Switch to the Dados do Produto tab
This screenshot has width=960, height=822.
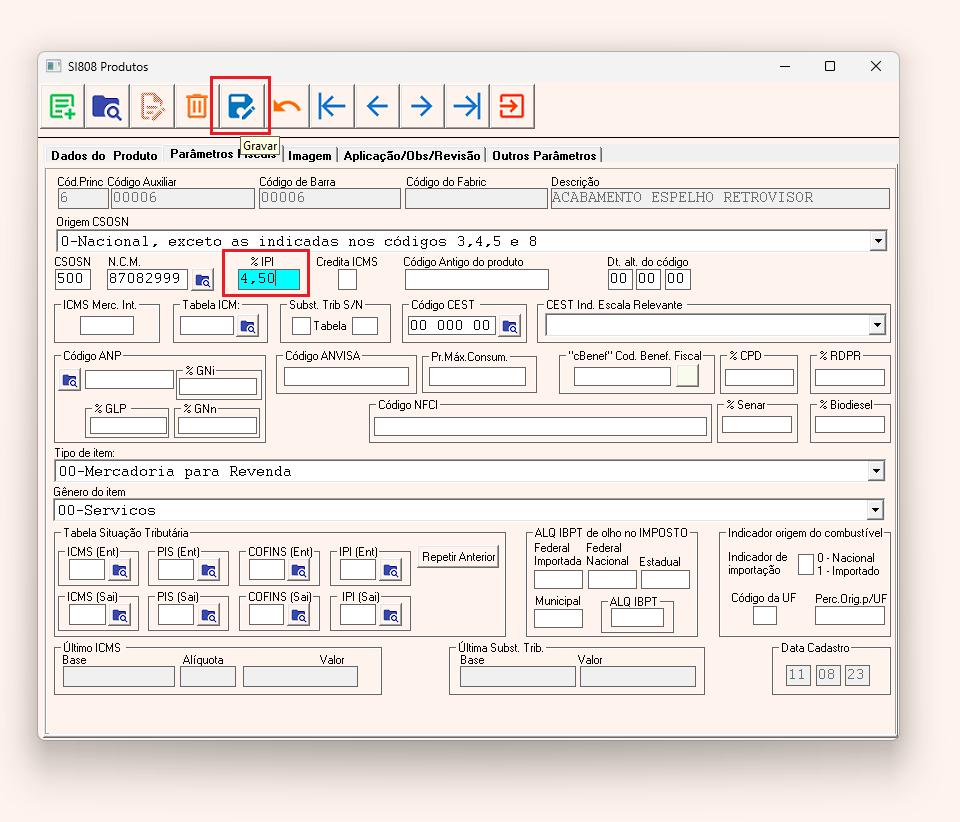point(104,155)
